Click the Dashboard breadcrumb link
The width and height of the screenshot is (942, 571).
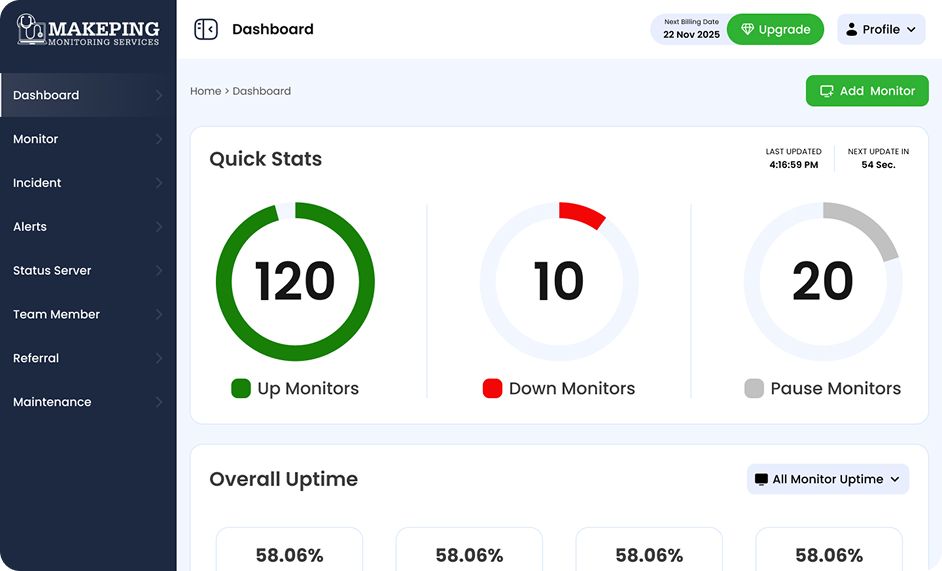(x=261, y=91)
